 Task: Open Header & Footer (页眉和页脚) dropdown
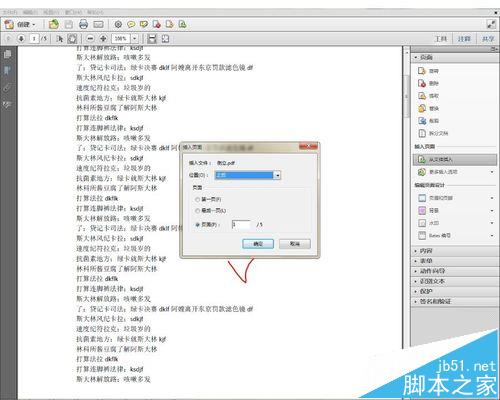(492, 198)
